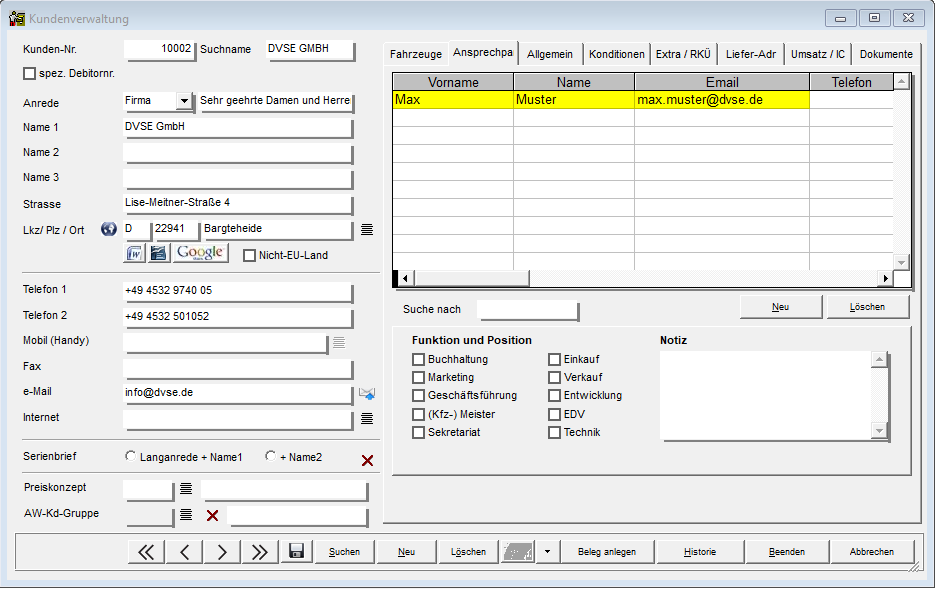This screenshot has height=589, width=935.
Task: Go to the Liefer-Adr tab
Action: [751, 54]
